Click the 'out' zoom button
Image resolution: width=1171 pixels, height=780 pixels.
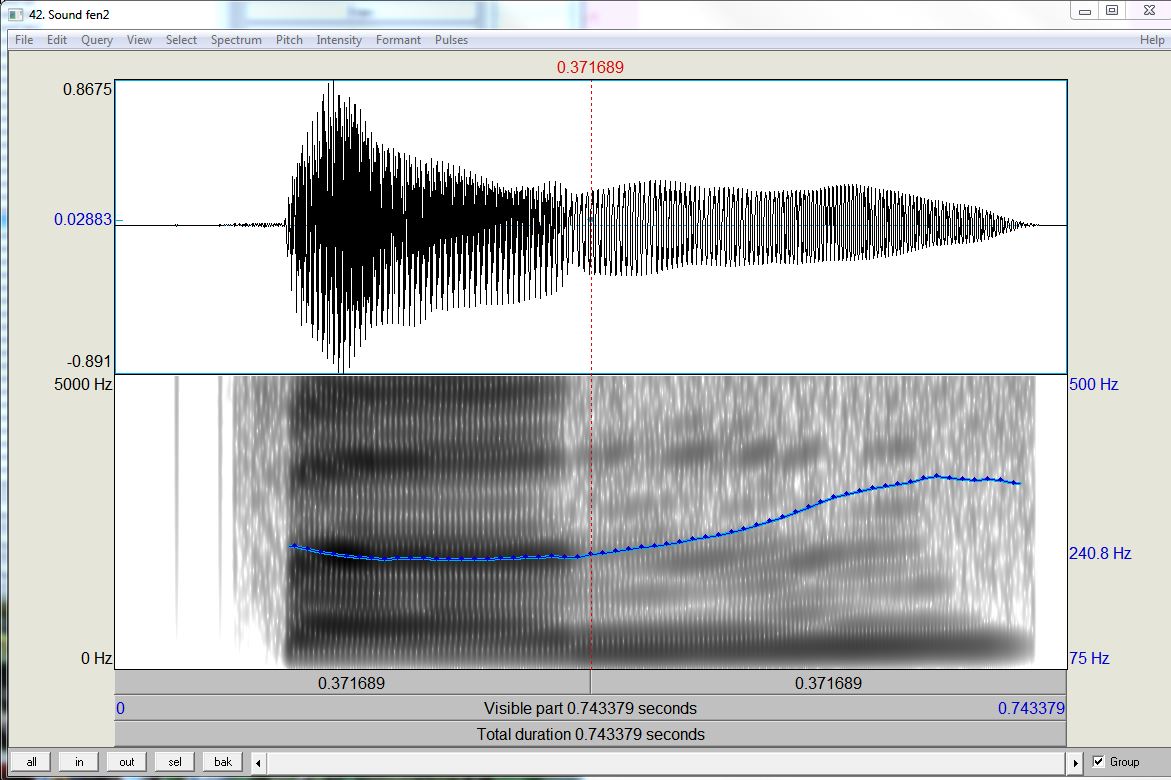[127, 762]
